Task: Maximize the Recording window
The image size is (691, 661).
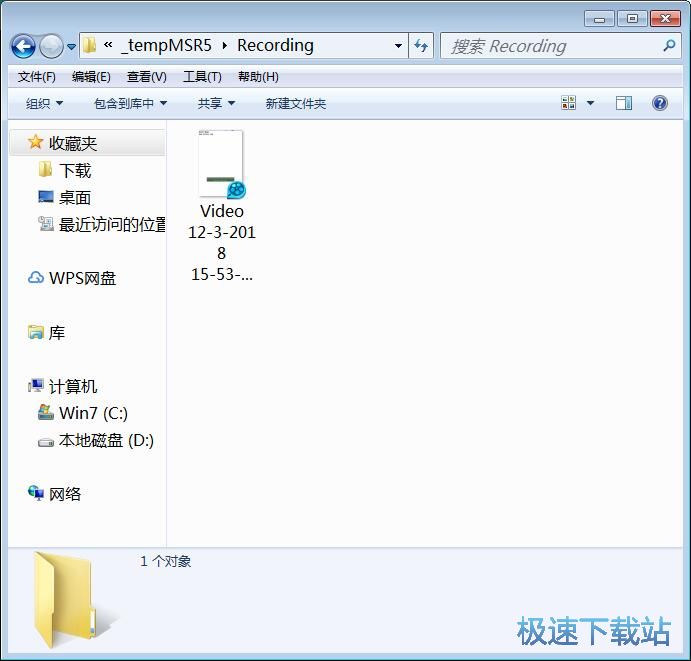Action: click(632, 19)
